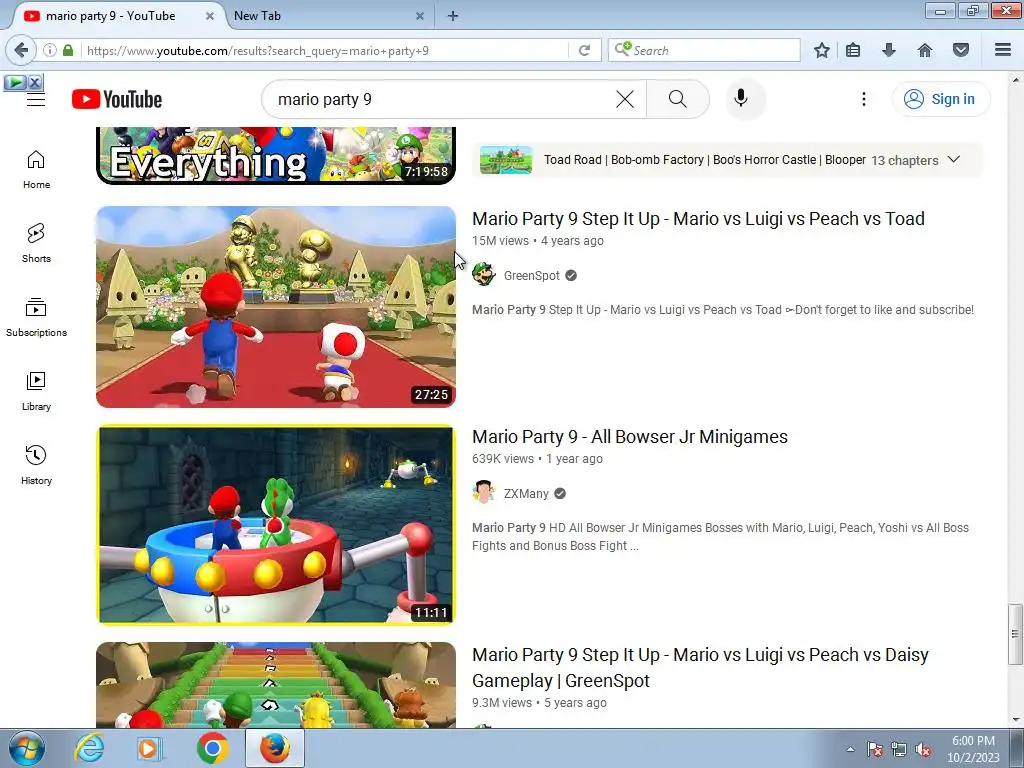
Task: Click the YouTube logo
Action: pyautogui.click(x=117, y=99)
